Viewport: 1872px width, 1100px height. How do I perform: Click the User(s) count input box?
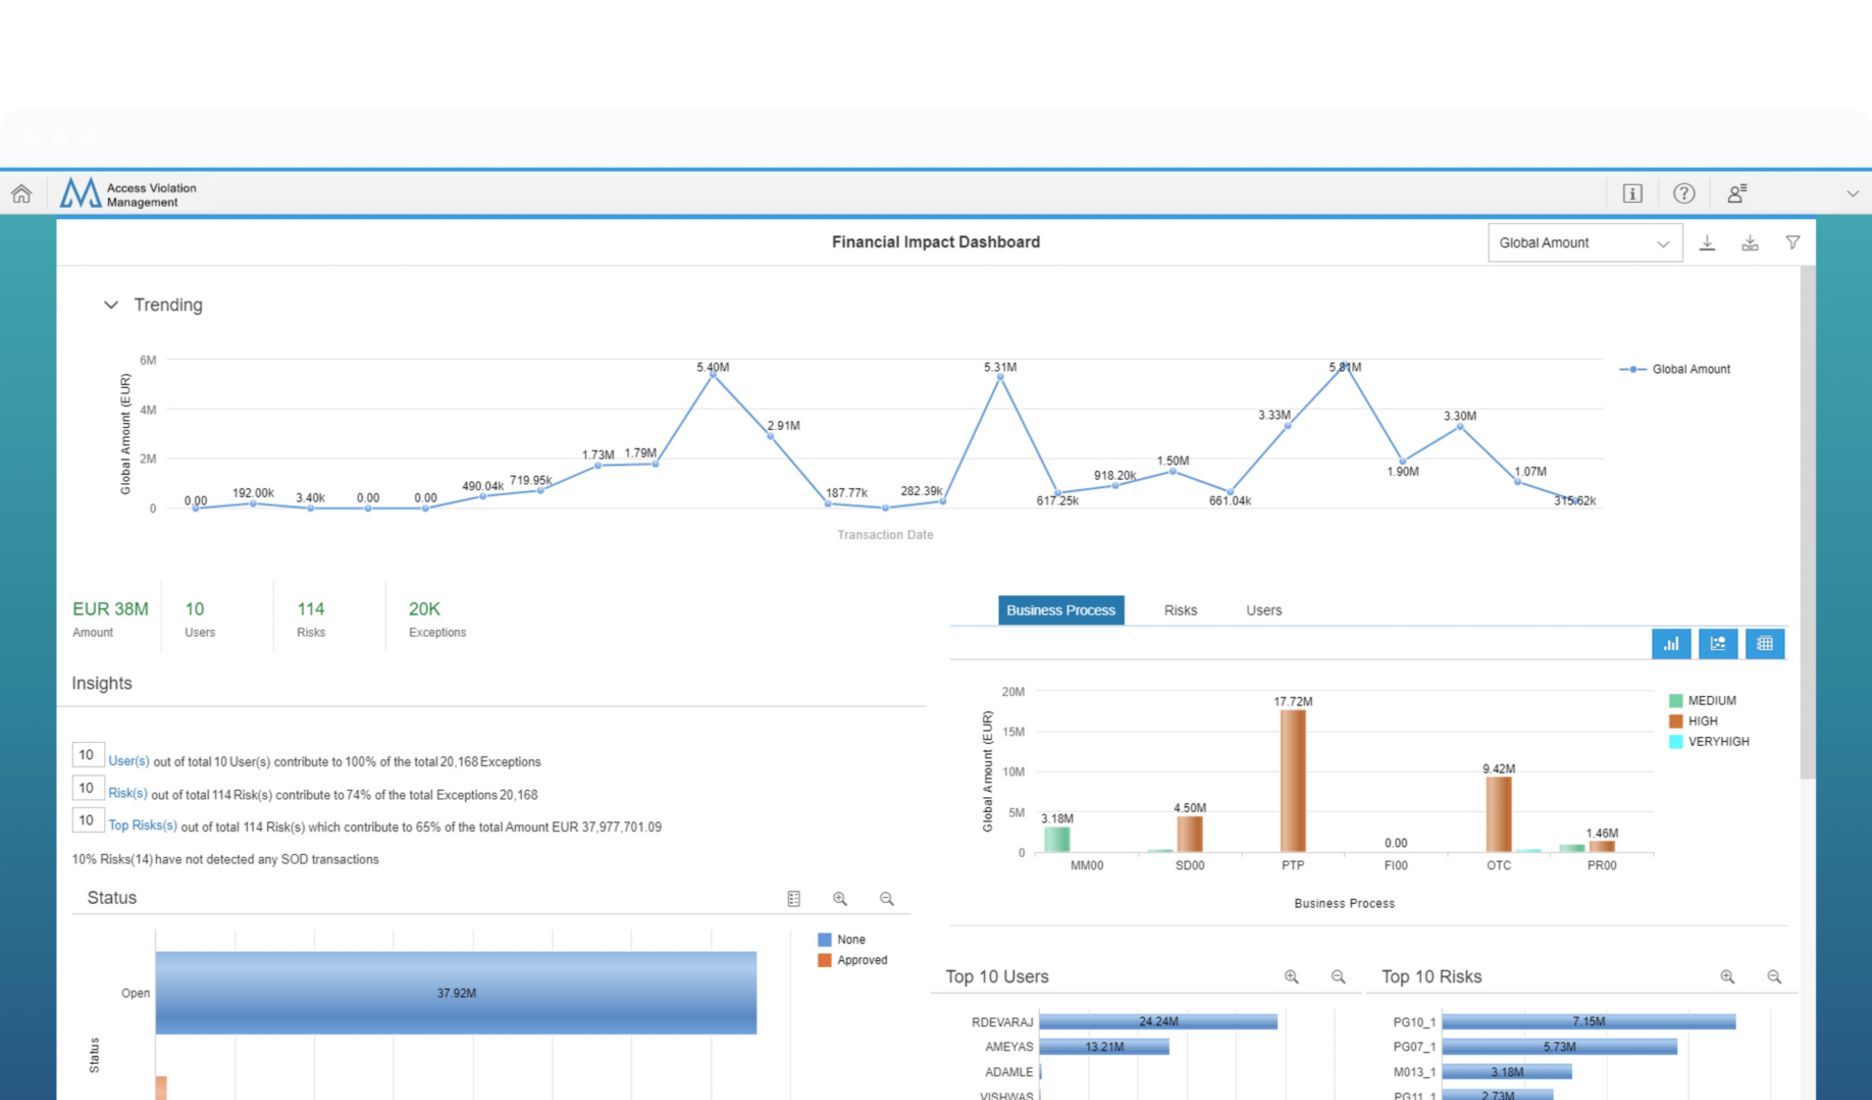(x=87, y=756)
